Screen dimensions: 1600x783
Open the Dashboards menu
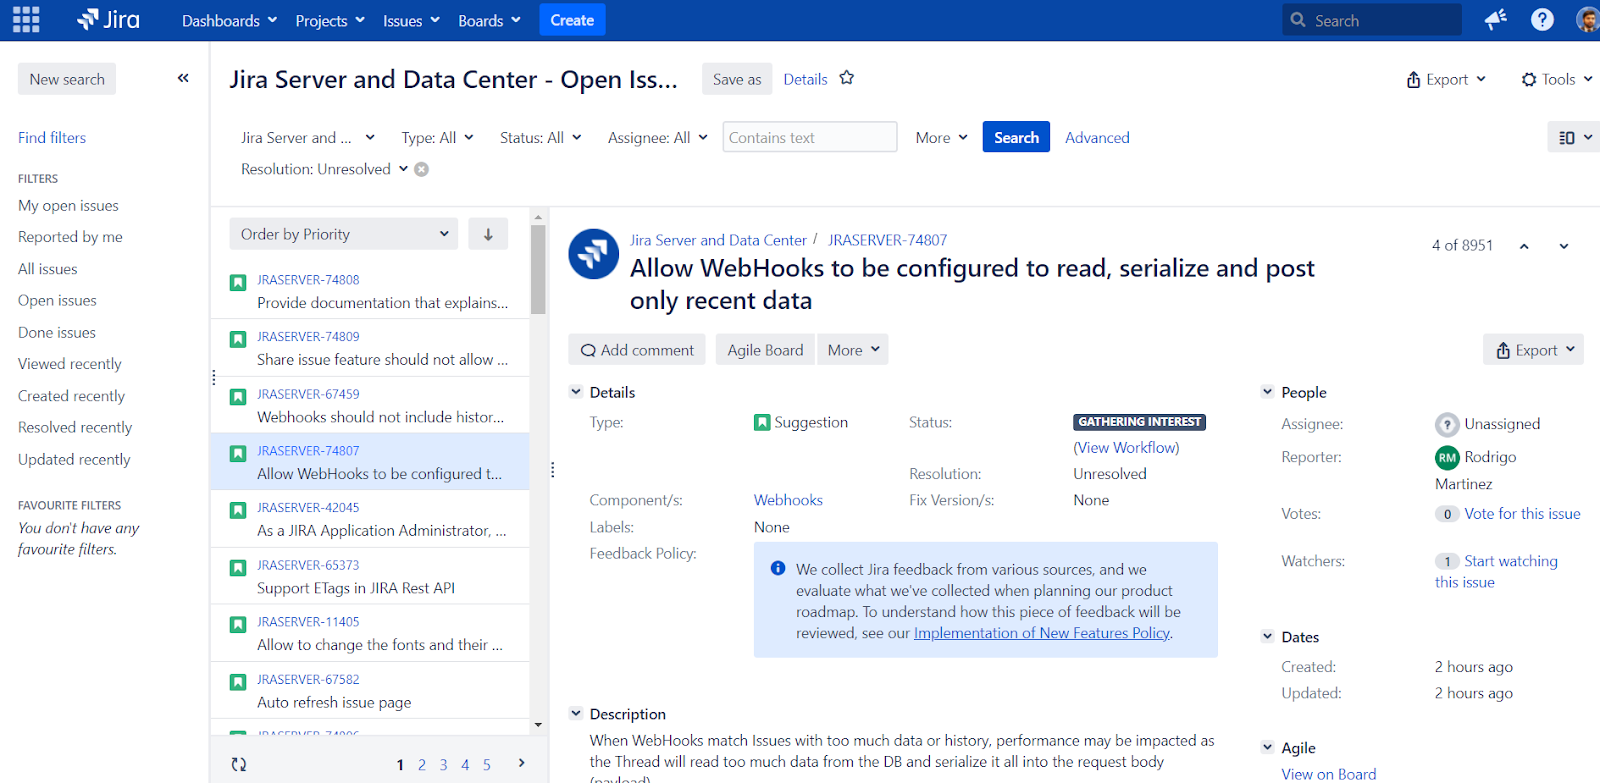pyautogui.click(x=229, y=20)
